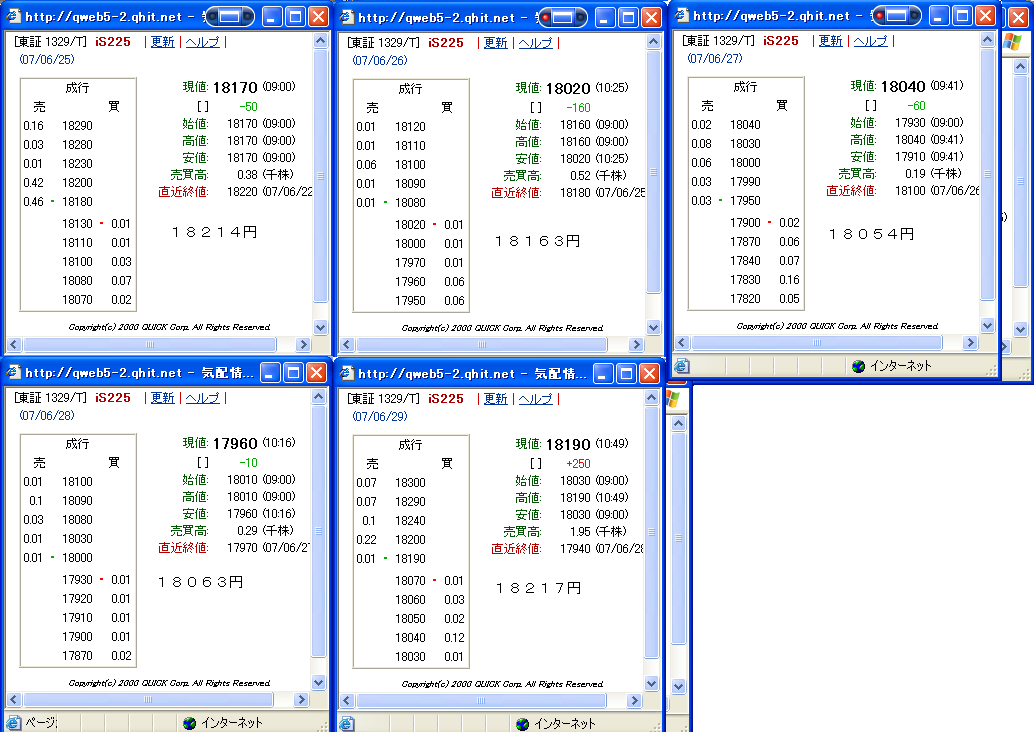The height and width of the screenshot is (732, 1035).
Task: Open the ヘルプ link in the 07/06/26 window
Action: coord(535,43)
